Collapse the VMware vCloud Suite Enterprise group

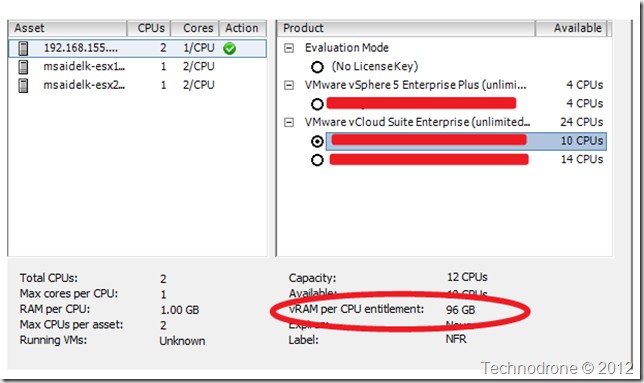[x=289, y=122]
